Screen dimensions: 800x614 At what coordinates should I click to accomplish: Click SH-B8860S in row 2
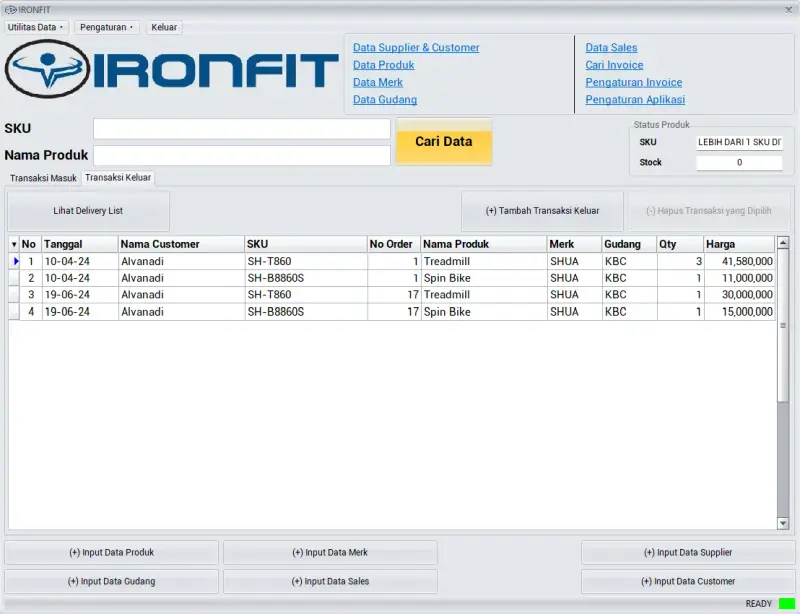pos(306,278)
